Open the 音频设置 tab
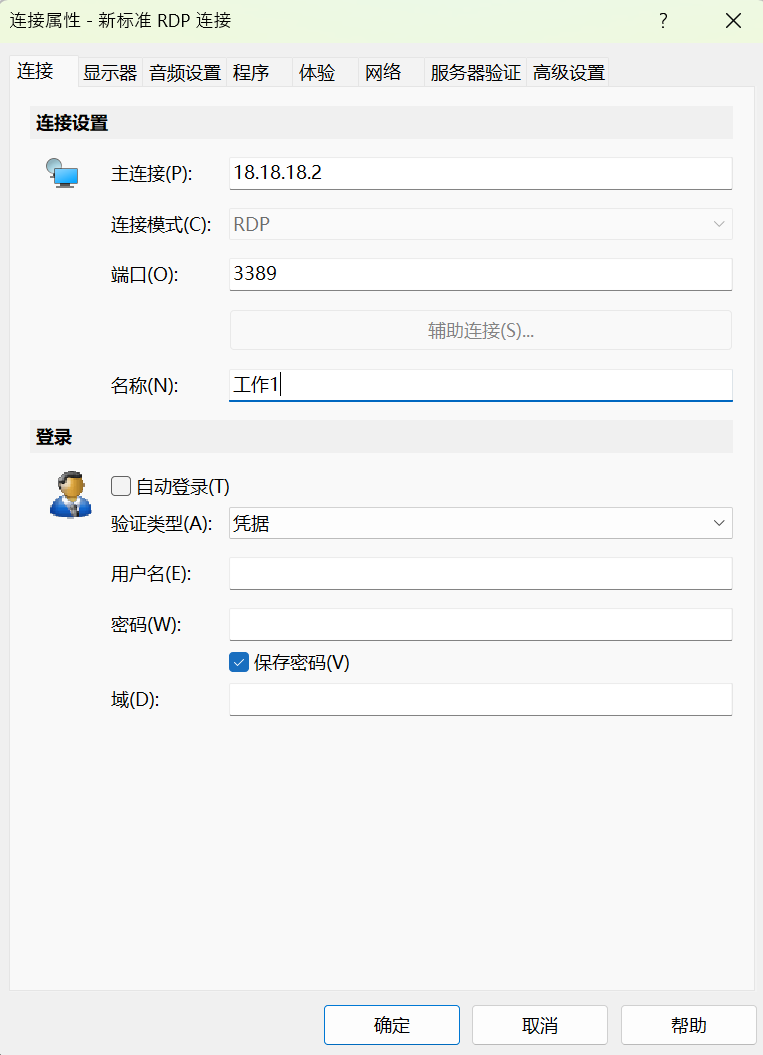Screen dimensions: 763x1055 click(185, 73)
